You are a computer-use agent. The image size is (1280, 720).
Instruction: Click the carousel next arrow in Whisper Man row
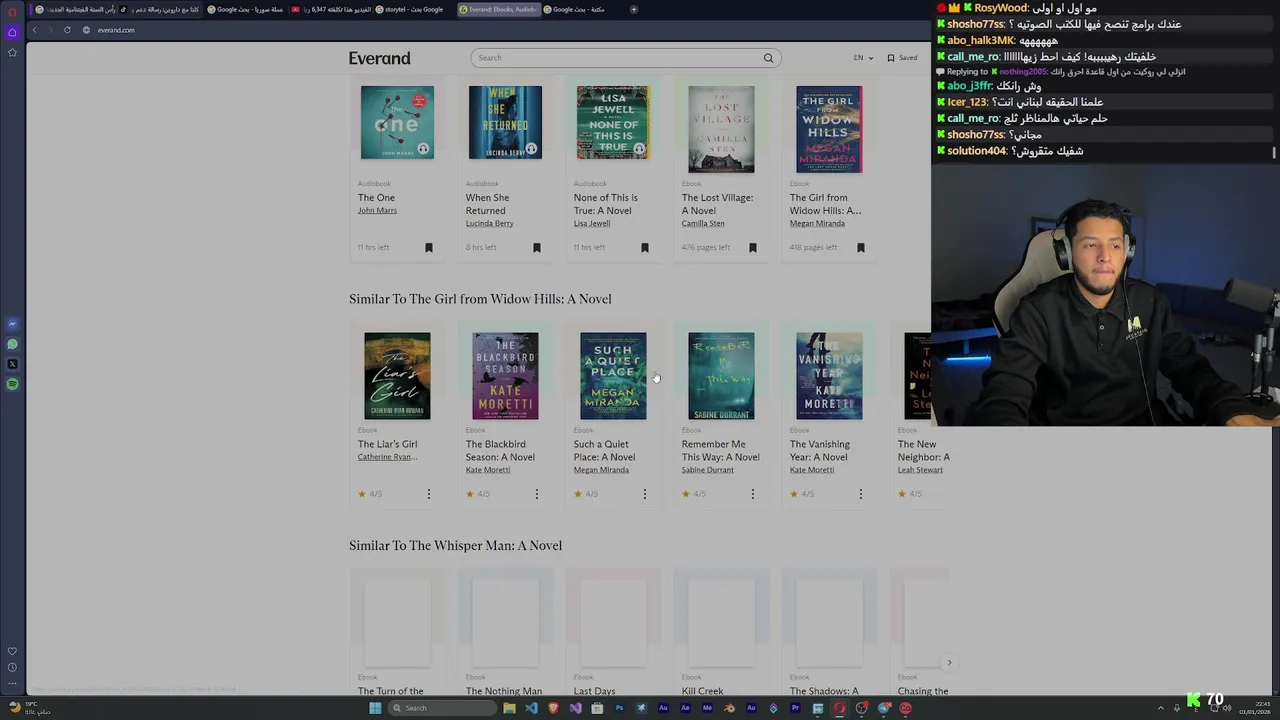[949, 662]
